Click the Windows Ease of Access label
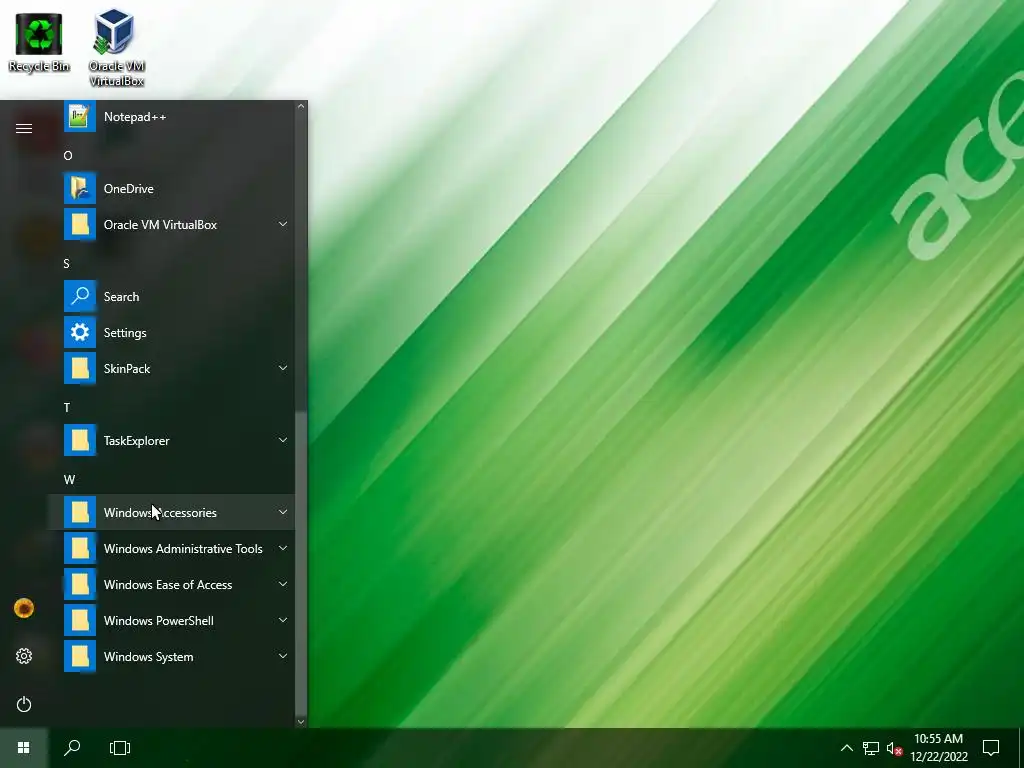Screen dimensions: 1024x768 (168, 585)
